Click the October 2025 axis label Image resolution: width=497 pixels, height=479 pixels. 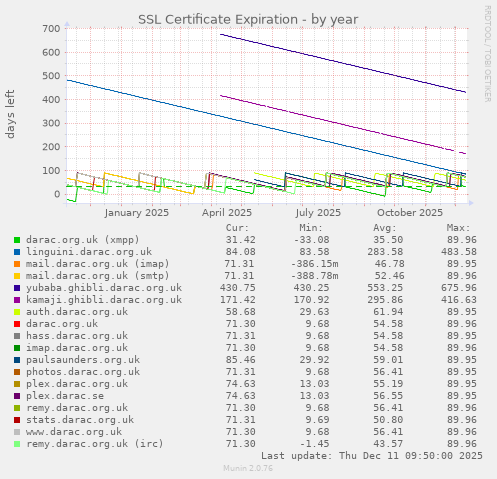pyautogui.click(x=410, y=213)
